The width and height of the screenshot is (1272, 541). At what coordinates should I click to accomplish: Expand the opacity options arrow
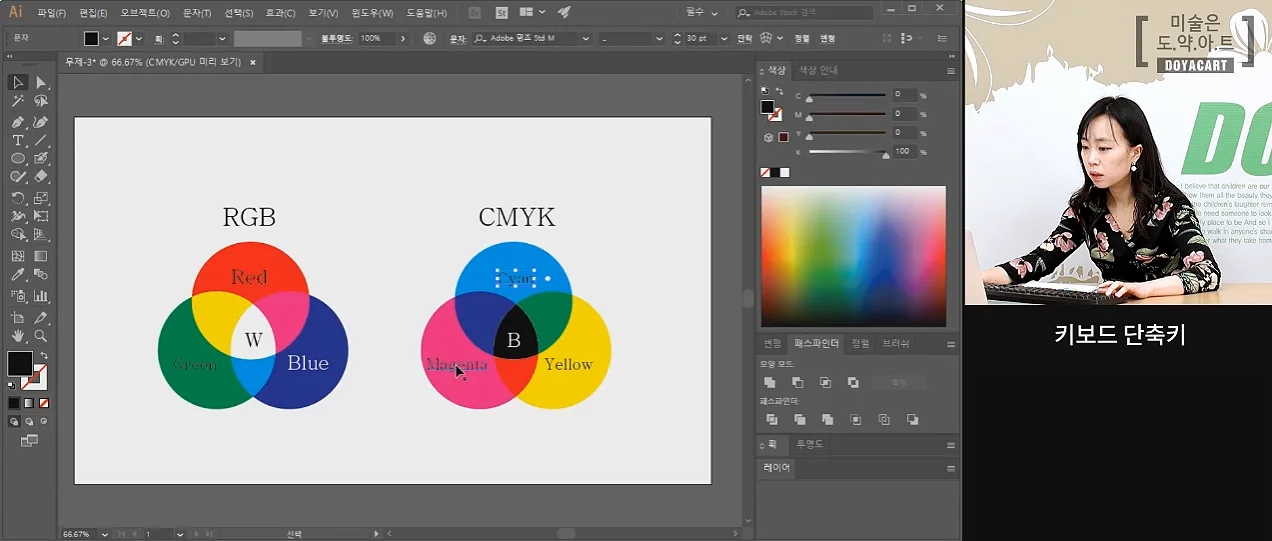pyautogui.click(x=403, y=38)
